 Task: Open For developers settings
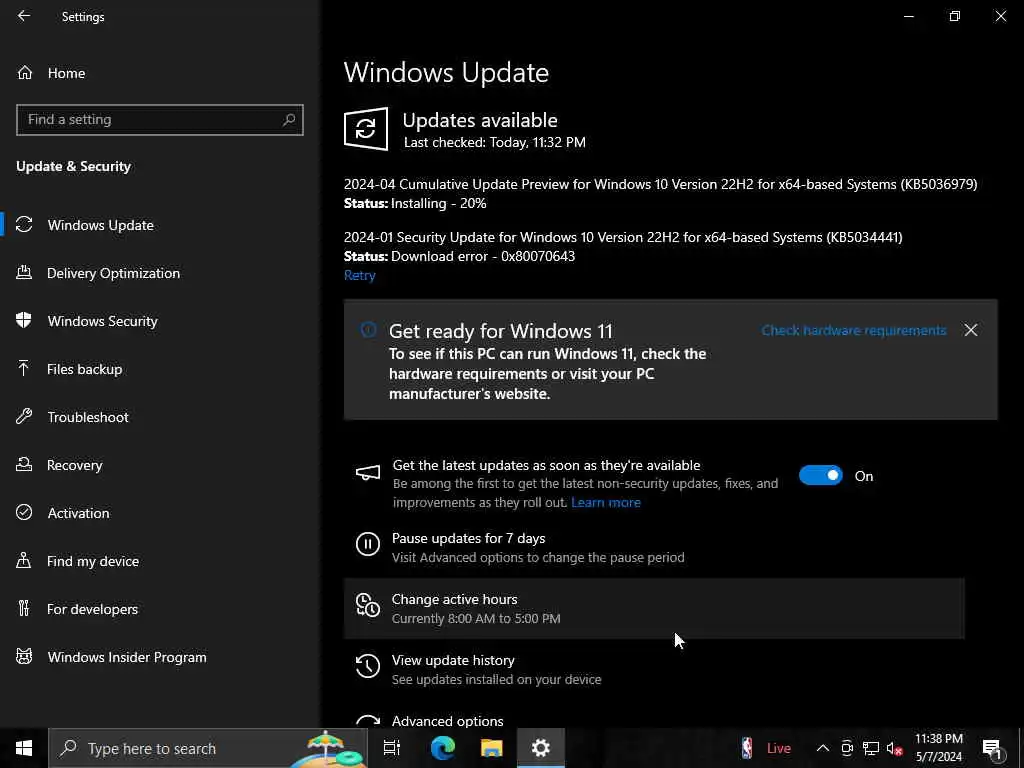(92, 609)
